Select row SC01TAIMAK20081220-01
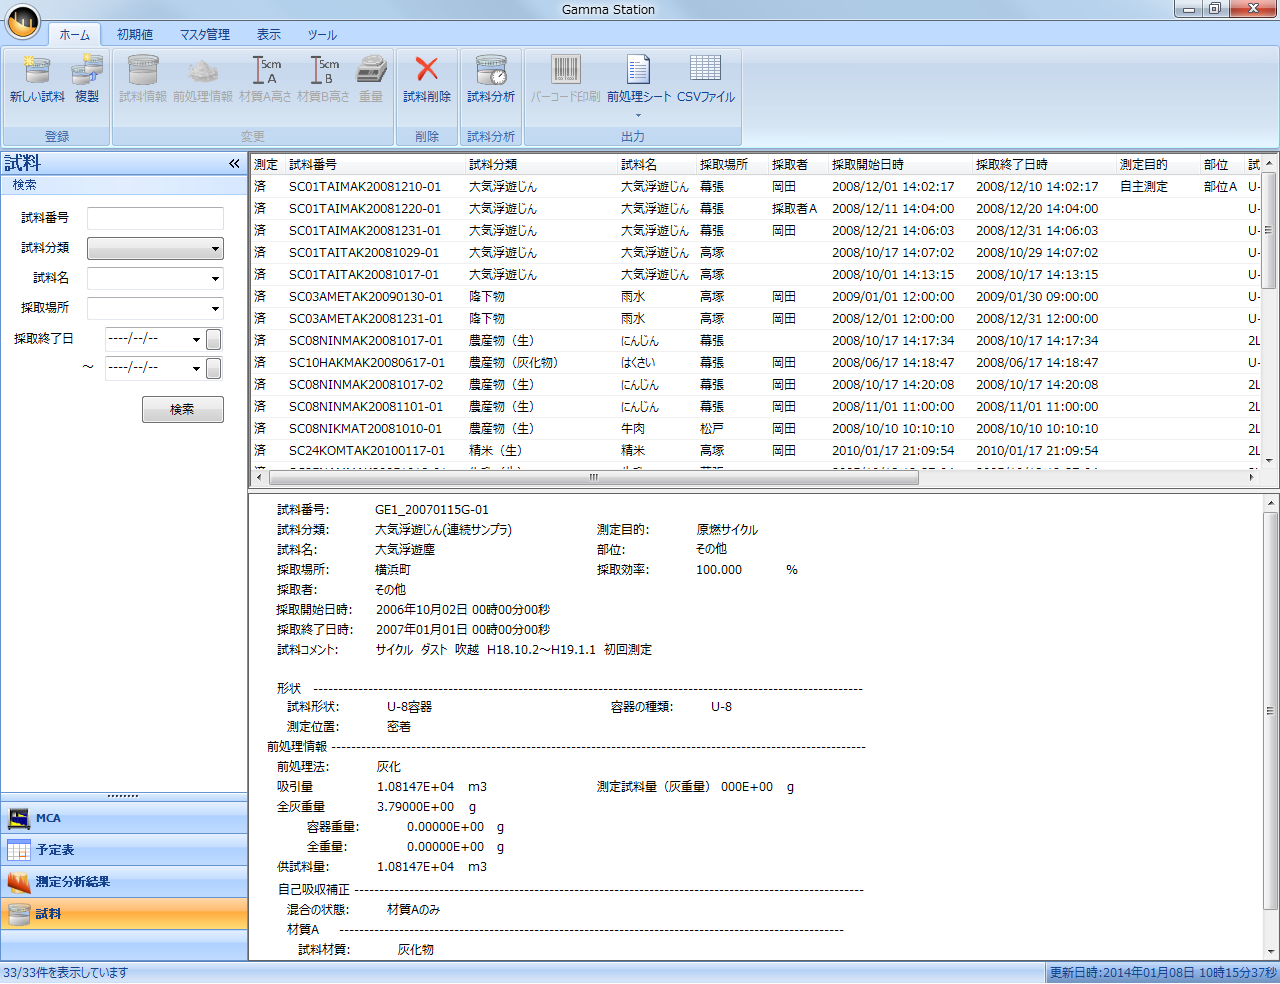This screenshot has width=1280, height=984. pos(757,208)
